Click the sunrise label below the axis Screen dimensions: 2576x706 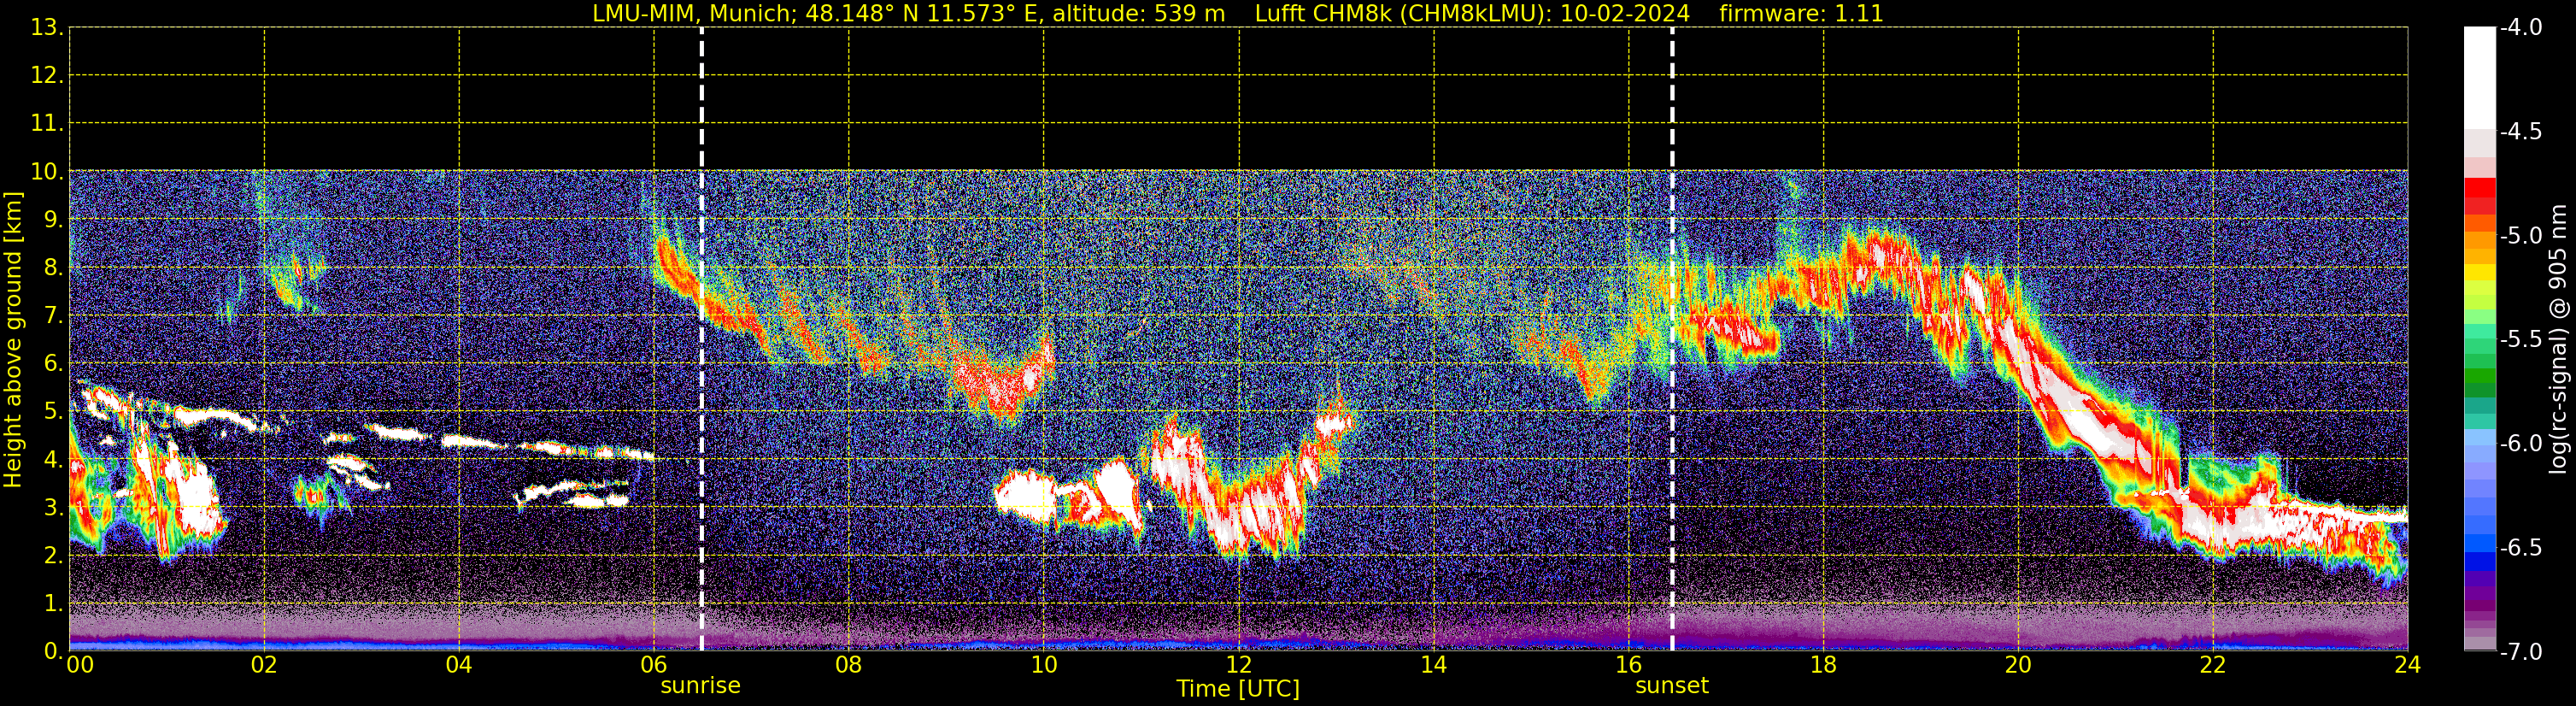[700, 686]
